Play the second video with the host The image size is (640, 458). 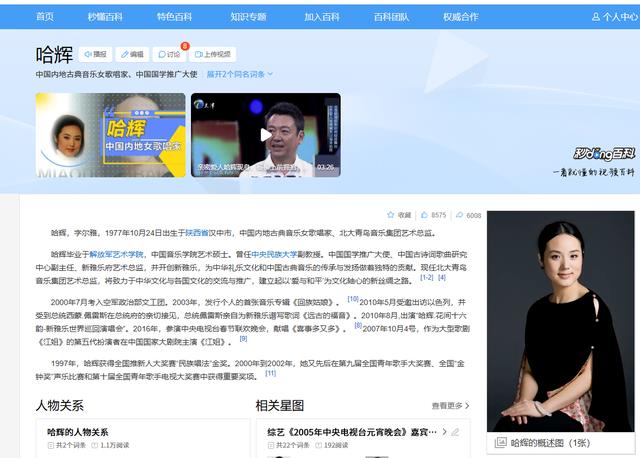click(x=266, y=135)
